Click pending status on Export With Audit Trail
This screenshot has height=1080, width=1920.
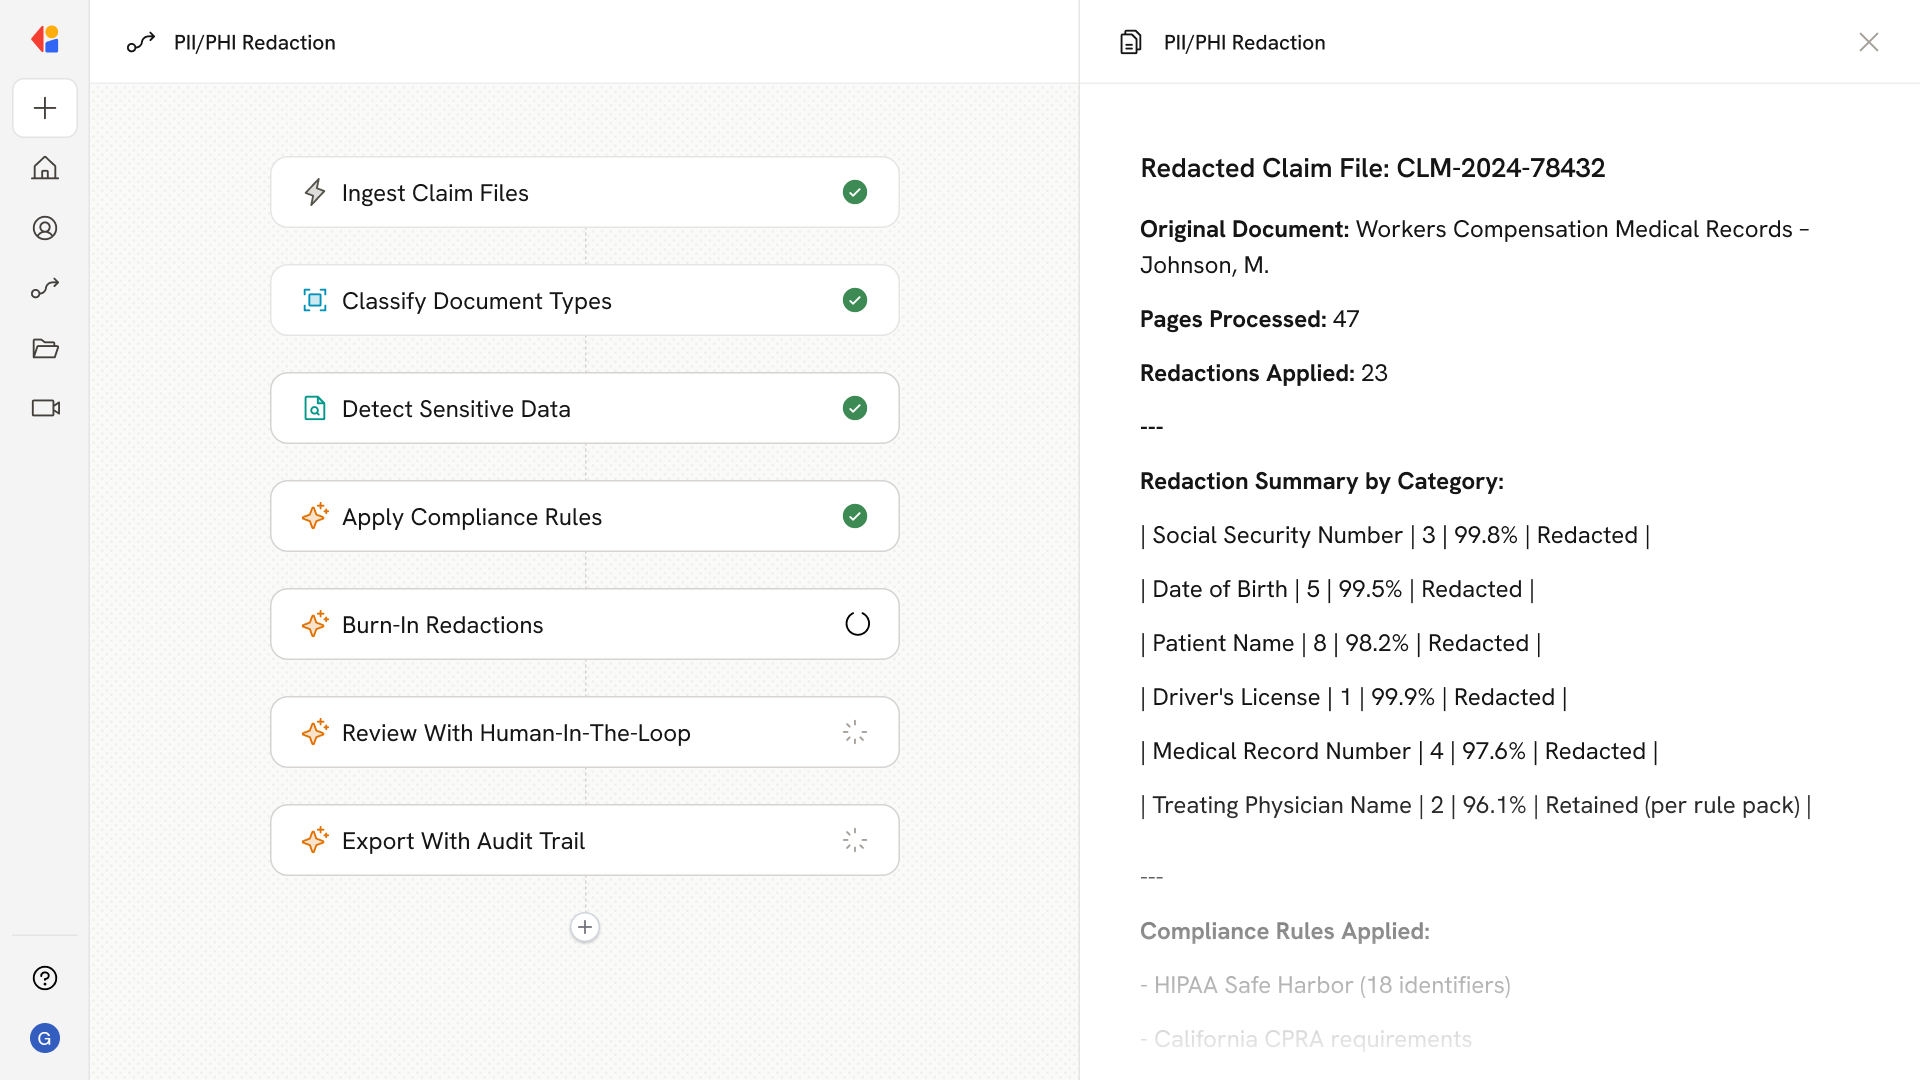click(x=855, y=840)
